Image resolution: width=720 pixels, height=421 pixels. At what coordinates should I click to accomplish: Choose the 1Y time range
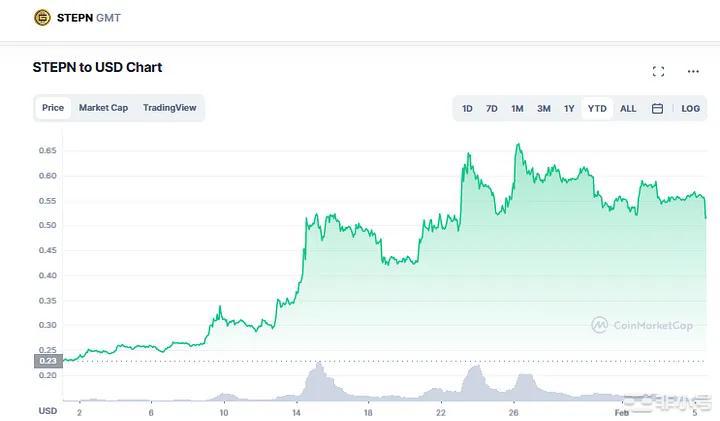(x=569, y=108)
